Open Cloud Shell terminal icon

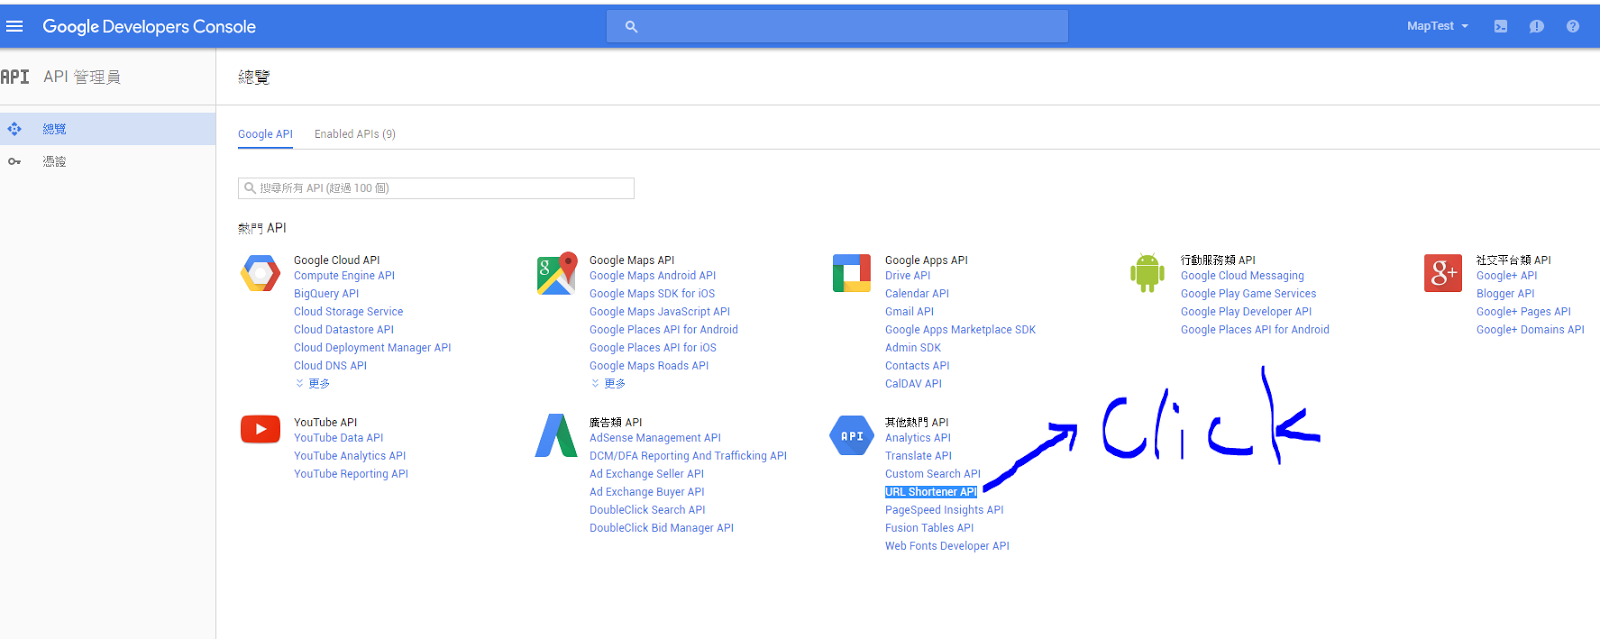click(x=1501, y=27)
